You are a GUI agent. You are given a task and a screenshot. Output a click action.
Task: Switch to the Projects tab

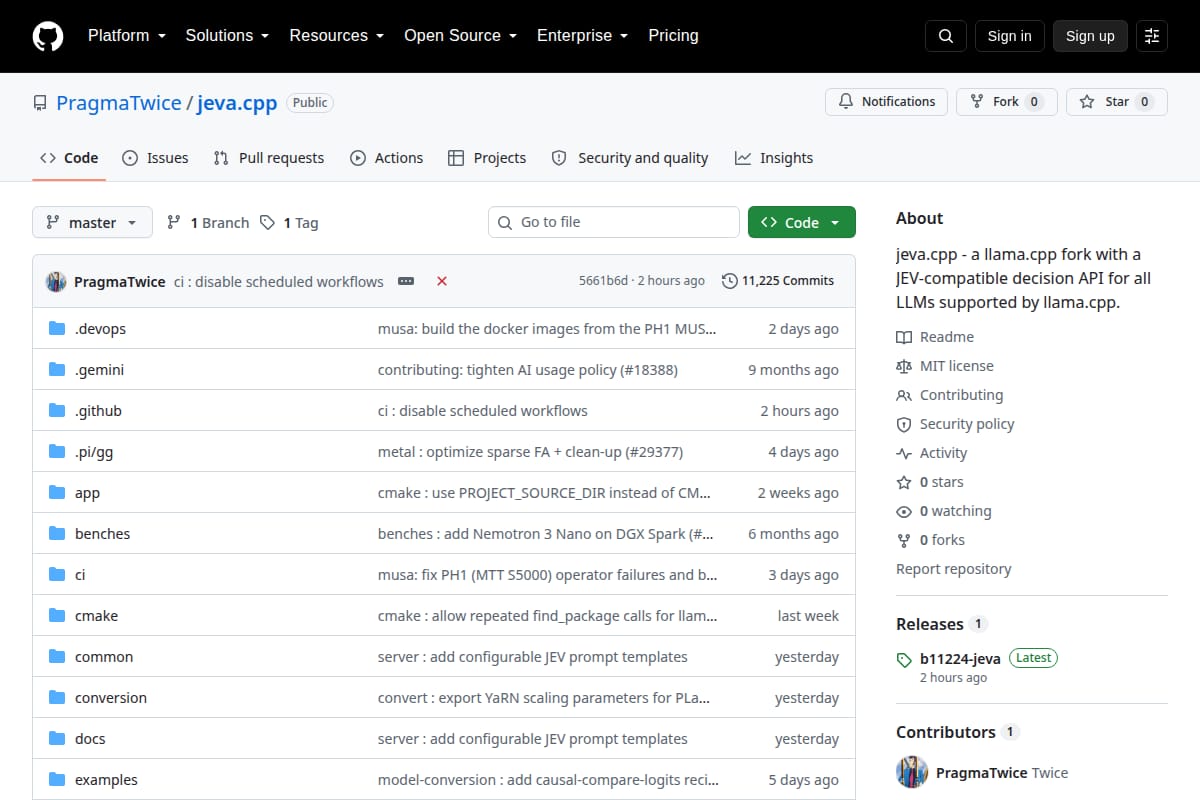coord(487,158)
